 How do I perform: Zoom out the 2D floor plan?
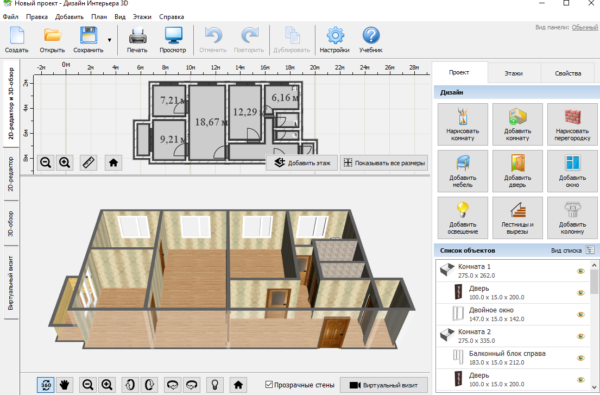46,163
